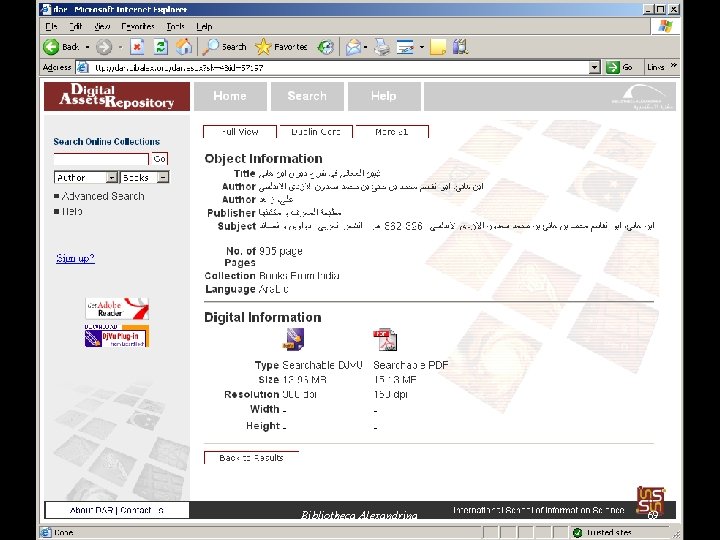Screen dimensions: 720x540
Task: Open the Advanced Search link
Action: coord(103,196)
